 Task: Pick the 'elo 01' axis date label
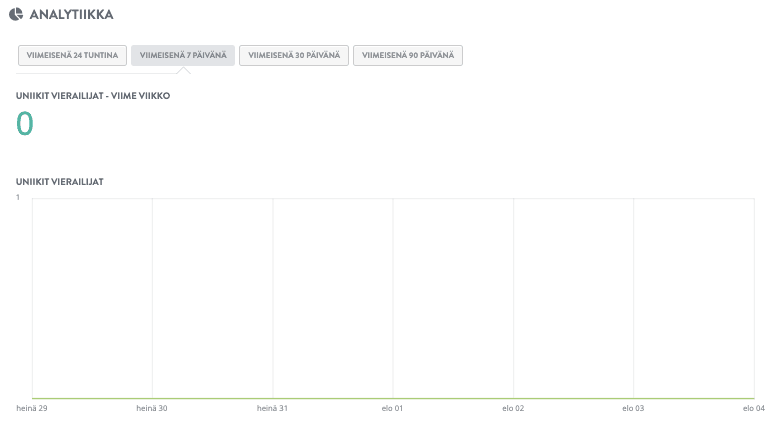click(x=392, y=408)
